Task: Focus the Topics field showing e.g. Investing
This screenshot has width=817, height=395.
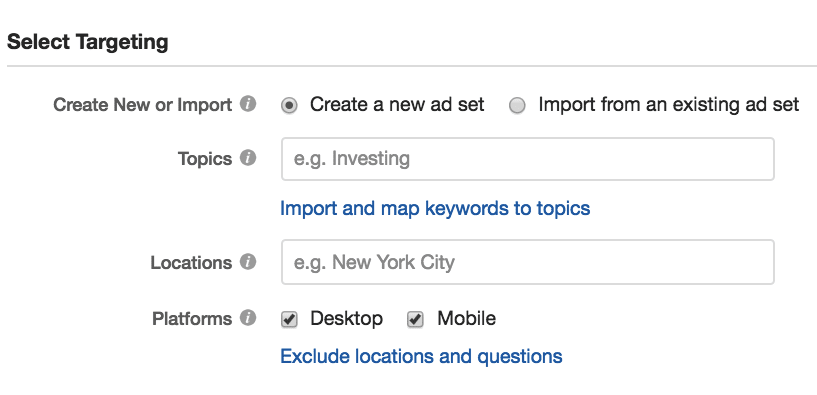Action: [528, 159]
